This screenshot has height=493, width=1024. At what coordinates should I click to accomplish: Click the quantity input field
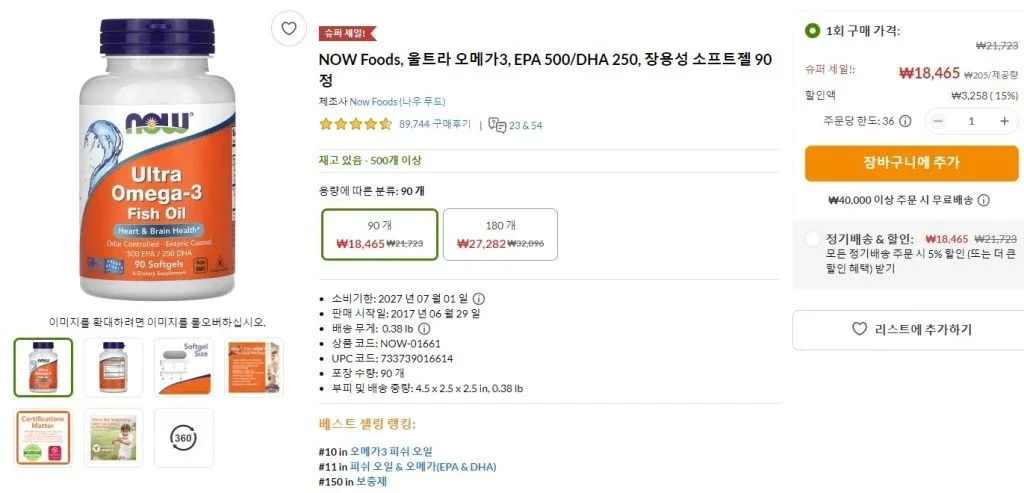point(970,121)
